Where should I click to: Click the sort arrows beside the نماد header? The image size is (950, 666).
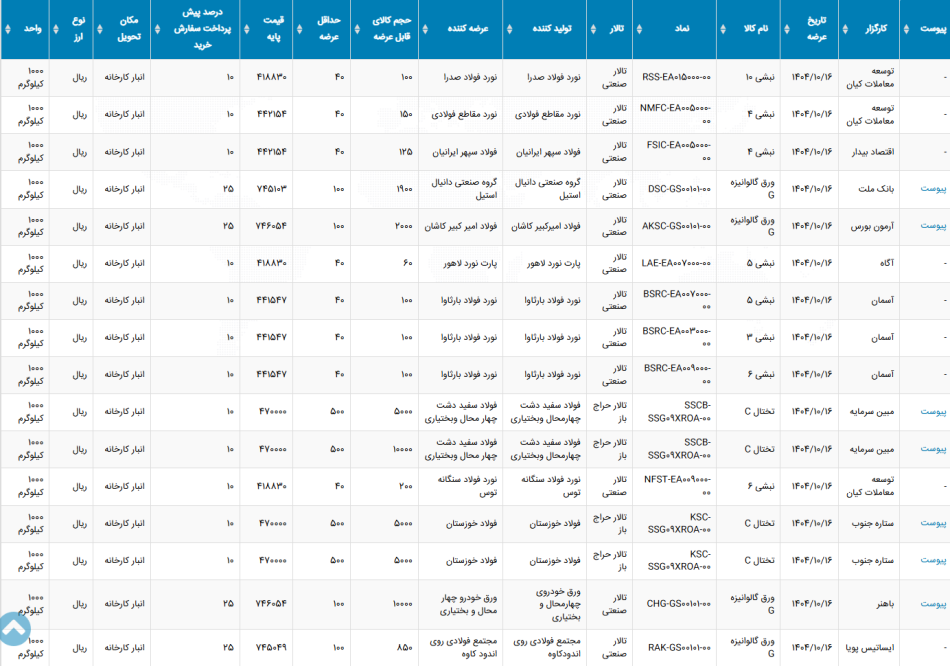(639, 29)
